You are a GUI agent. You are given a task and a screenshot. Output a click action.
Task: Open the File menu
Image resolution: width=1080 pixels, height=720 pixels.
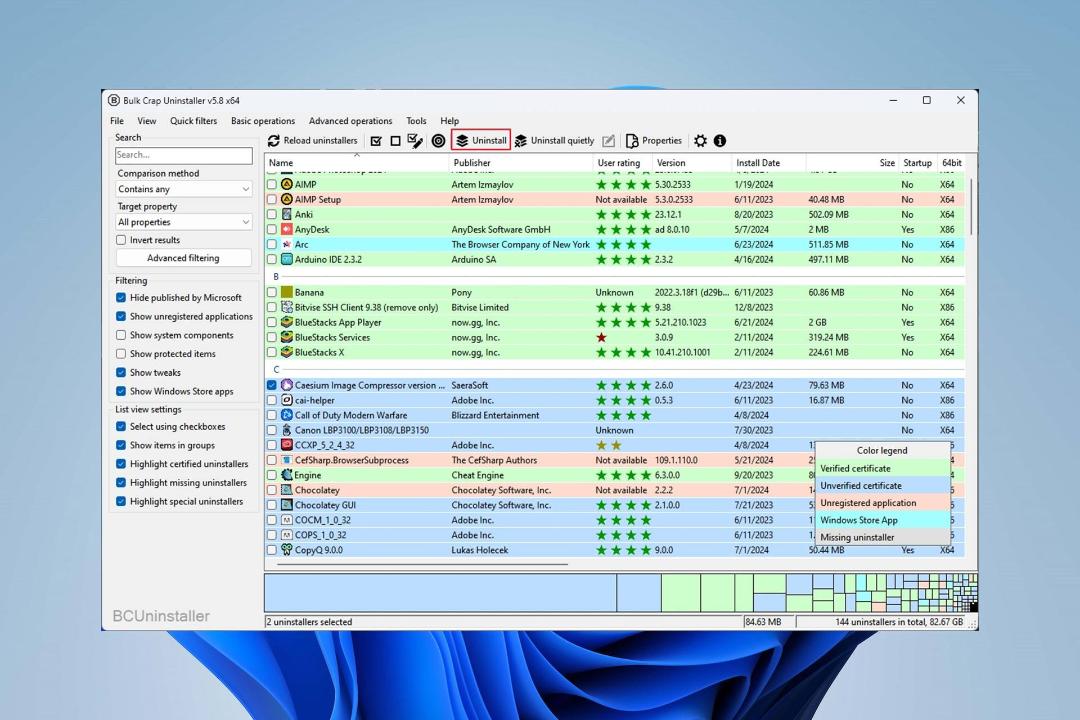pyautogui.click(x=117, y=121)
